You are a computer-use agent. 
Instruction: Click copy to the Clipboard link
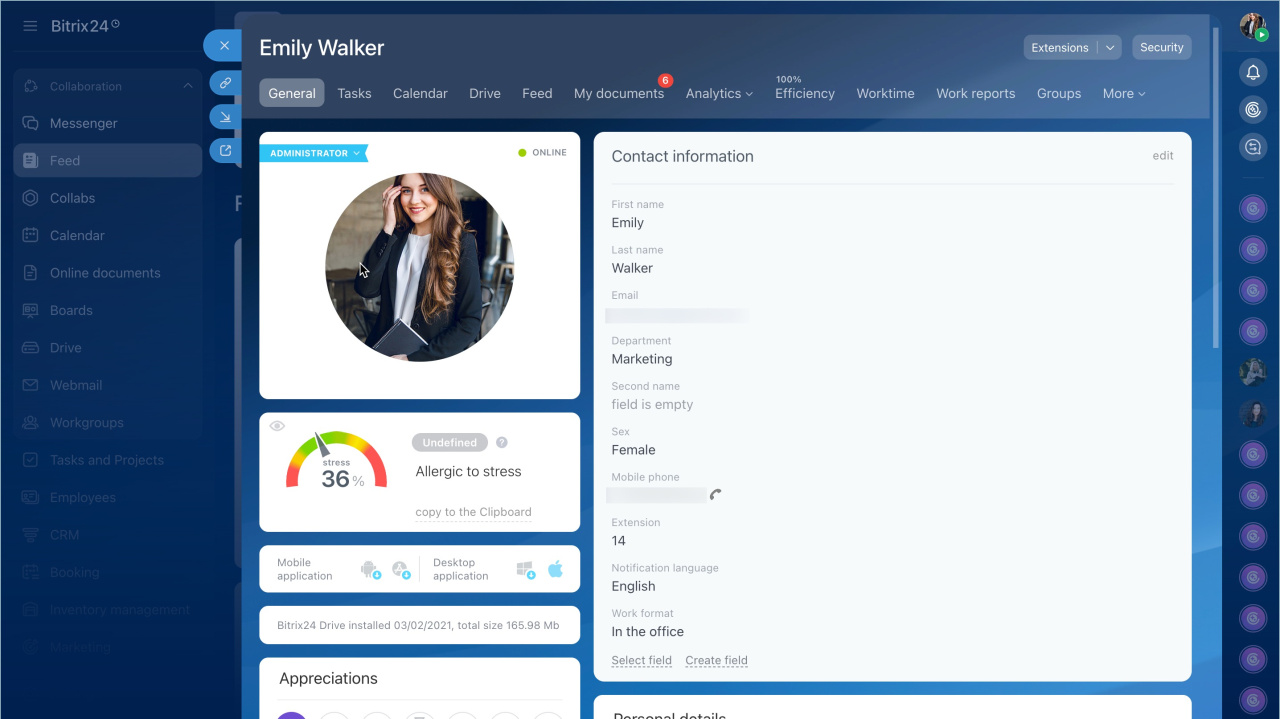[473, 512]
